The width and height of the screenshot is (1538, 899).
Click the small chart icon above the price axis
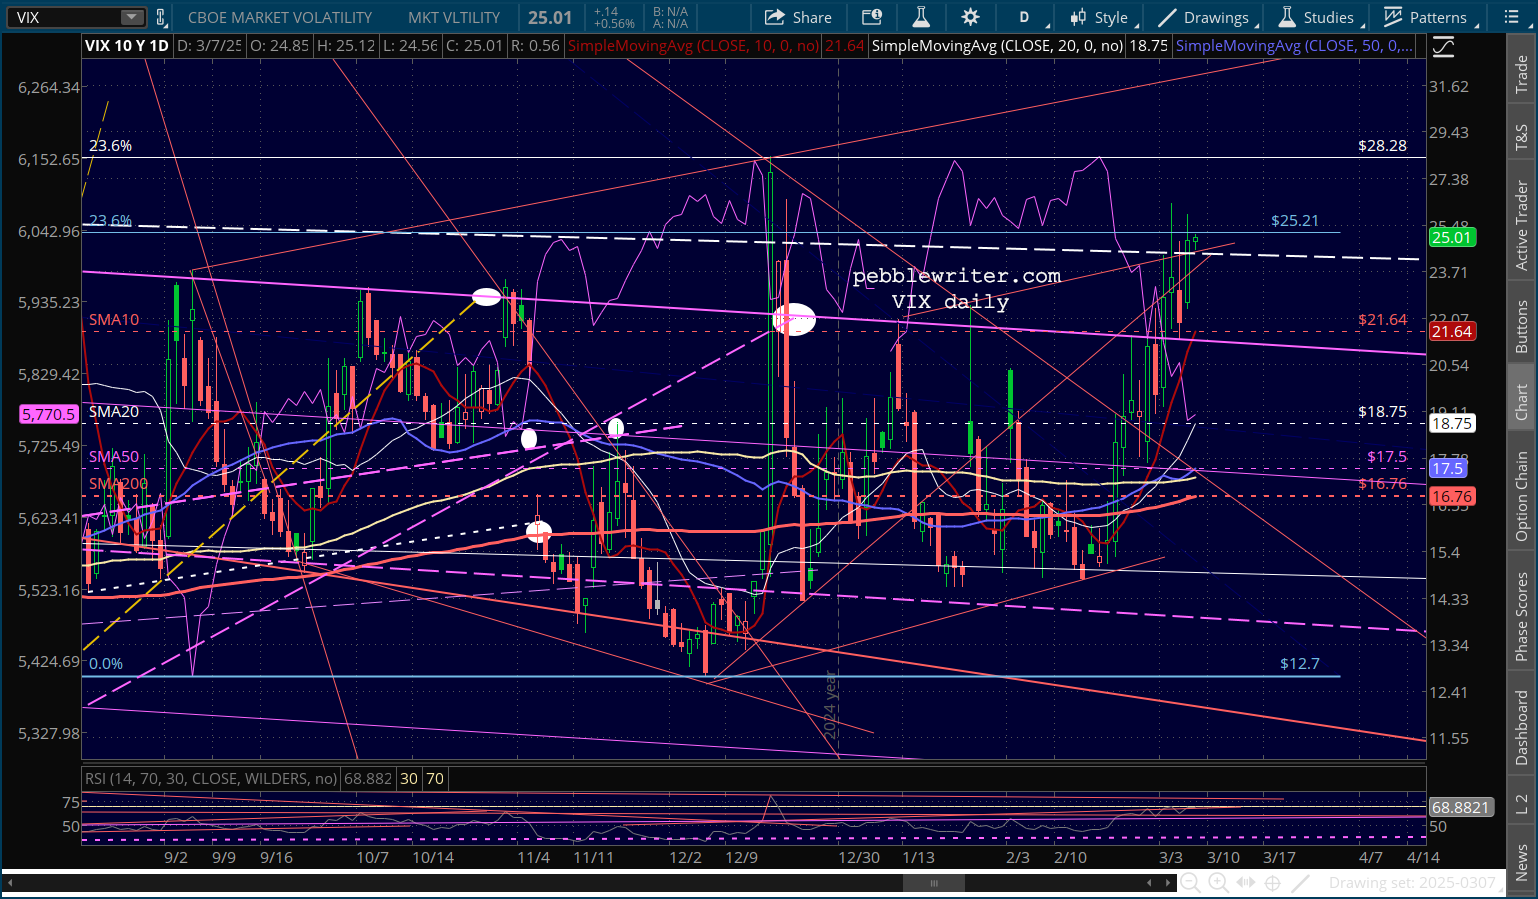pos(1443,47)
